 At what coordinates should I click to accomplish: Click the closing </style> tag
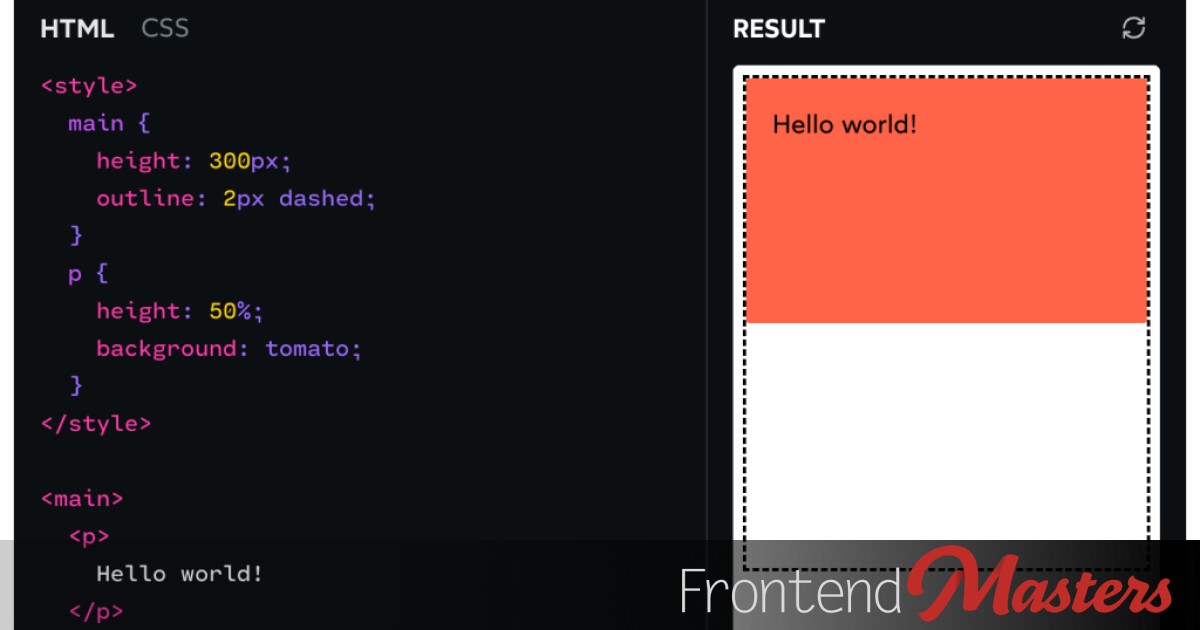[x=96, y=423]
